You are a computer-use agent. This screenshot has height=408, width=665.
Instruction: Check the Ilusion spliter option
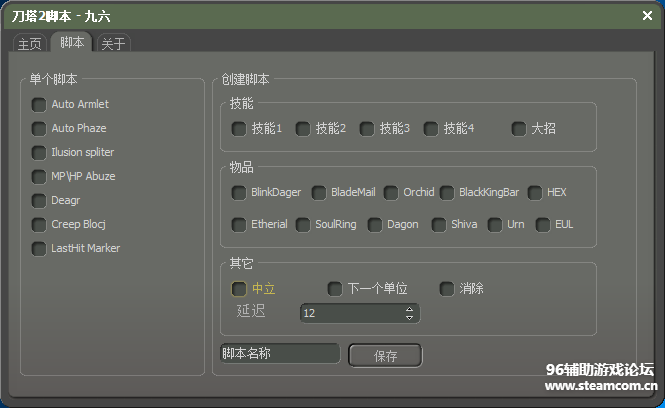(39, 152)
